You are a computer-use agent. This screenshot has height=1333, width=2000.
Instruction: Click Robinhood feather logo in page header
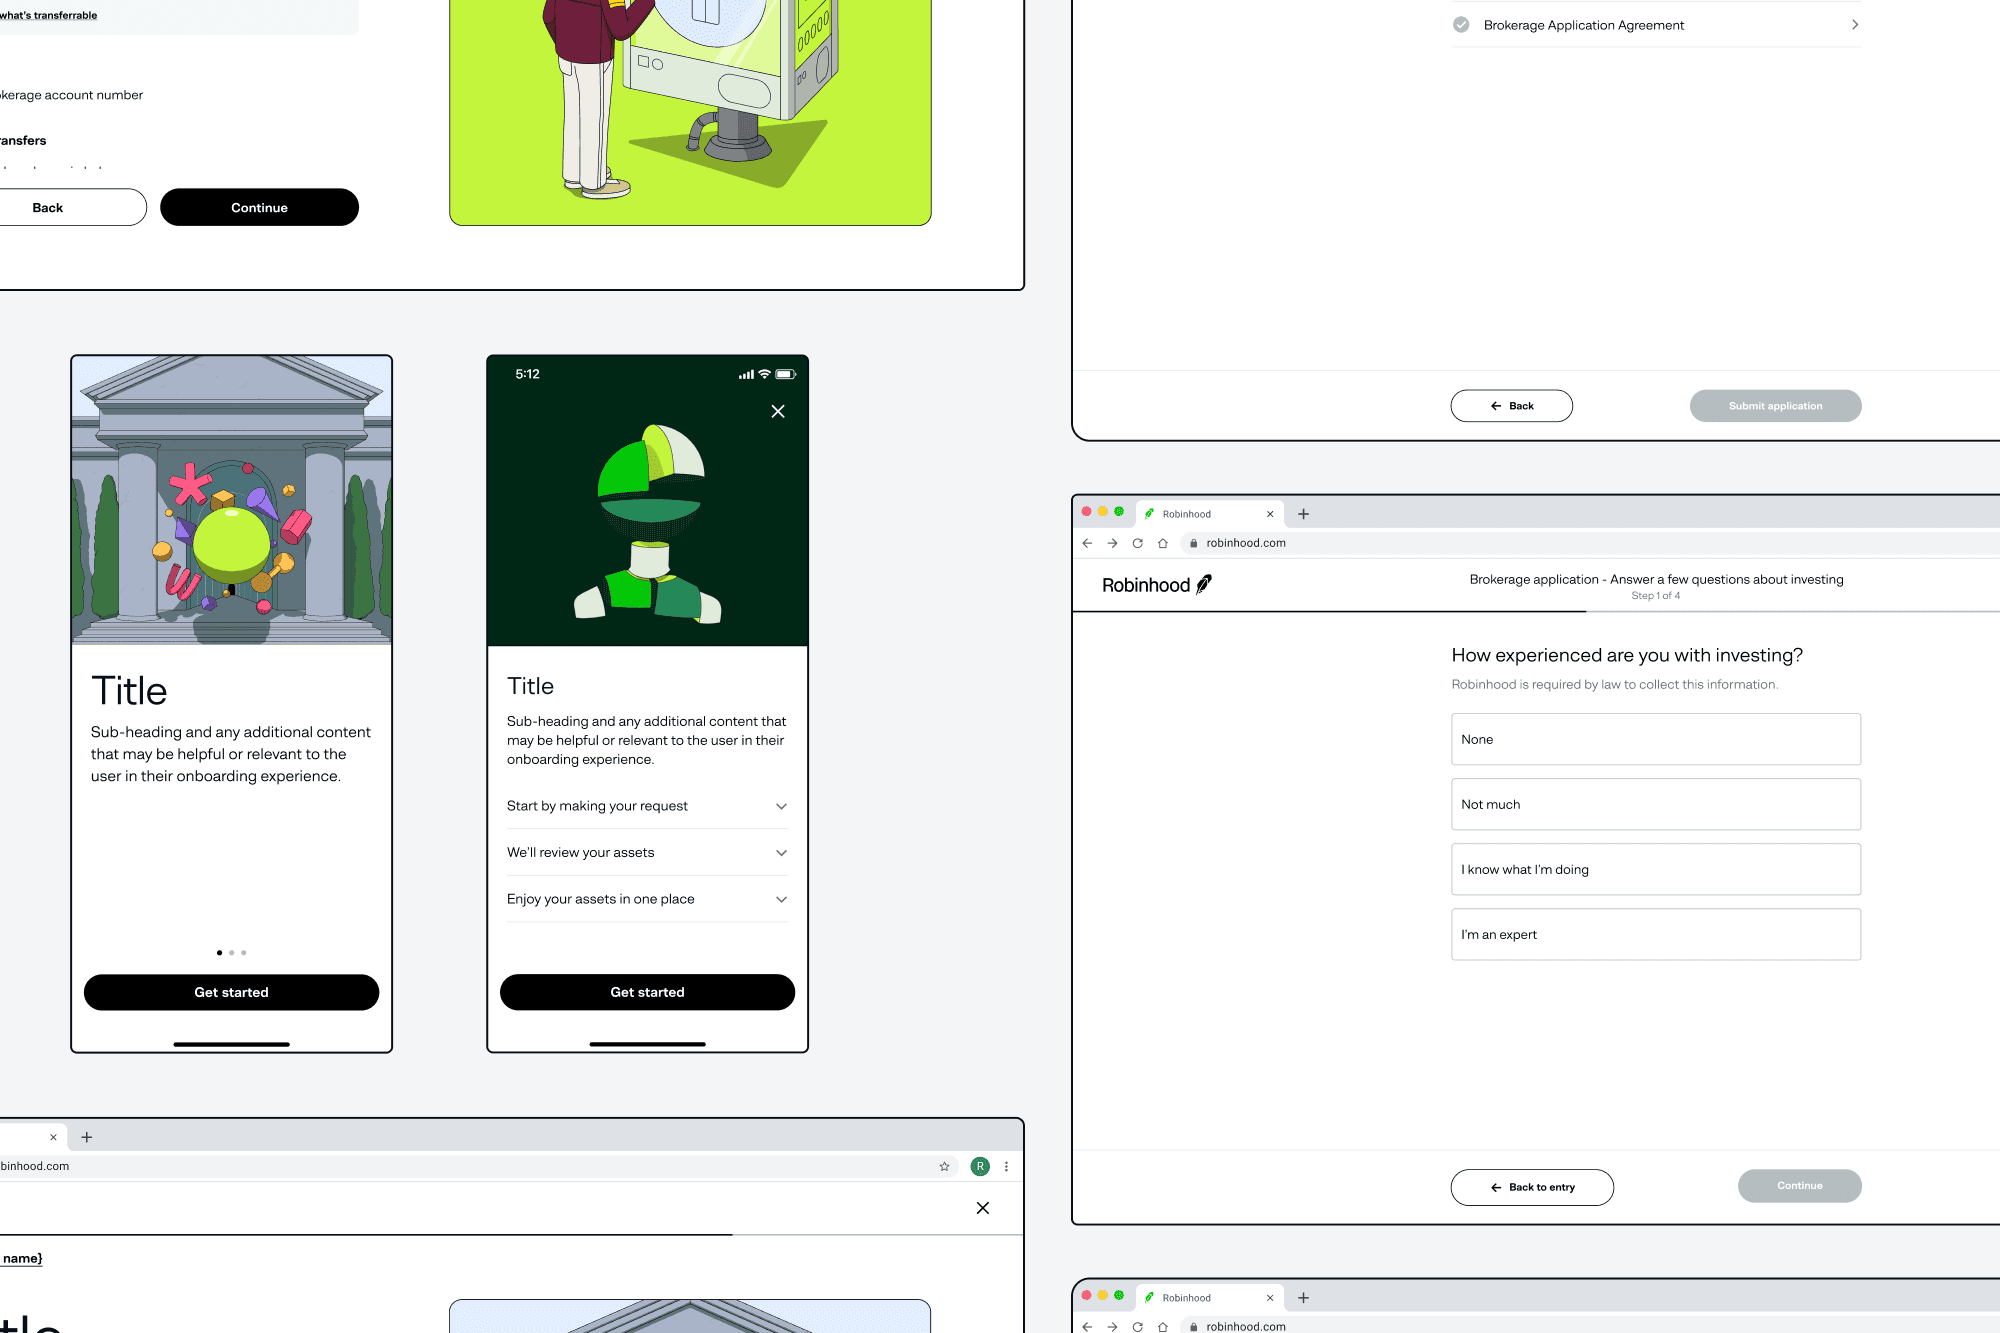(1156, 585)
